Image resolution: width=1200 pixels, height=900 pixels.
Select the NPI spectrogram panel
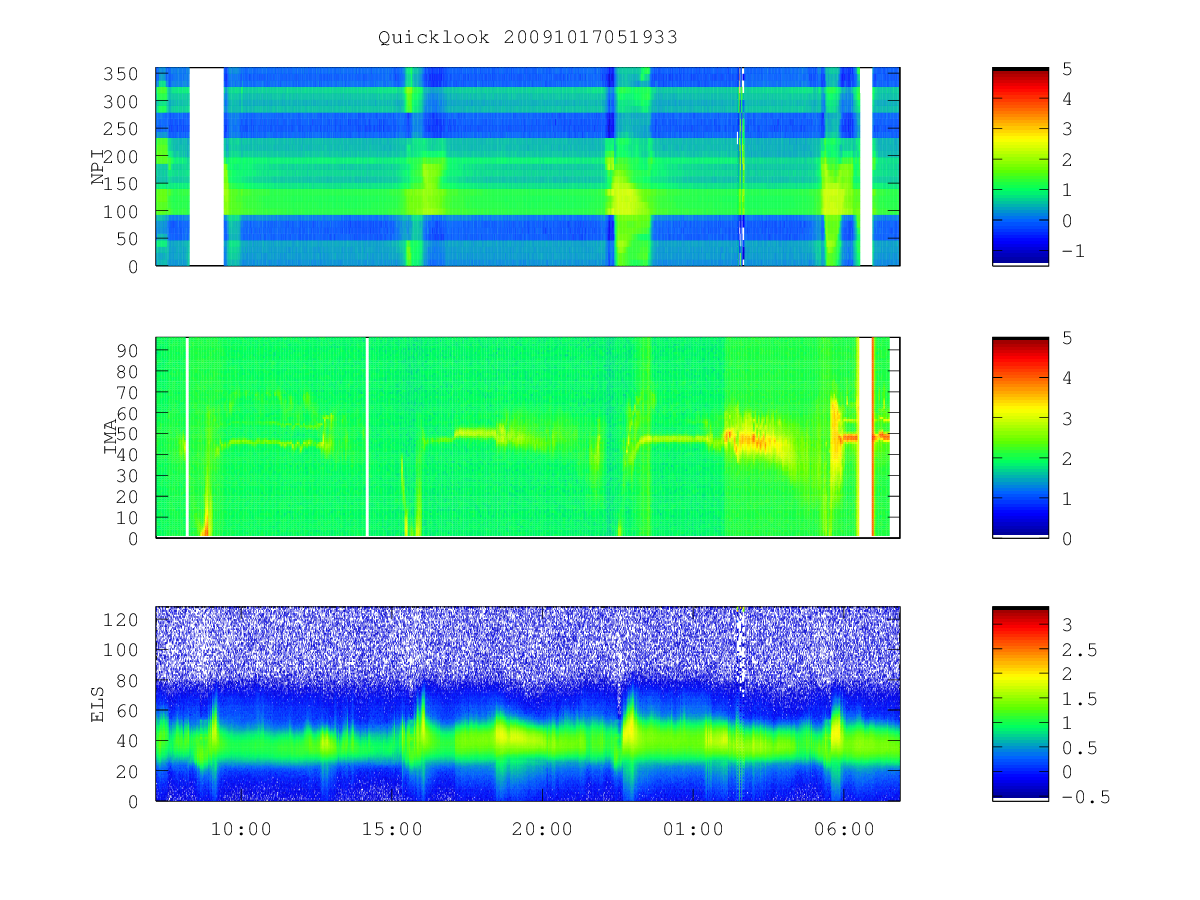(528, 166)
